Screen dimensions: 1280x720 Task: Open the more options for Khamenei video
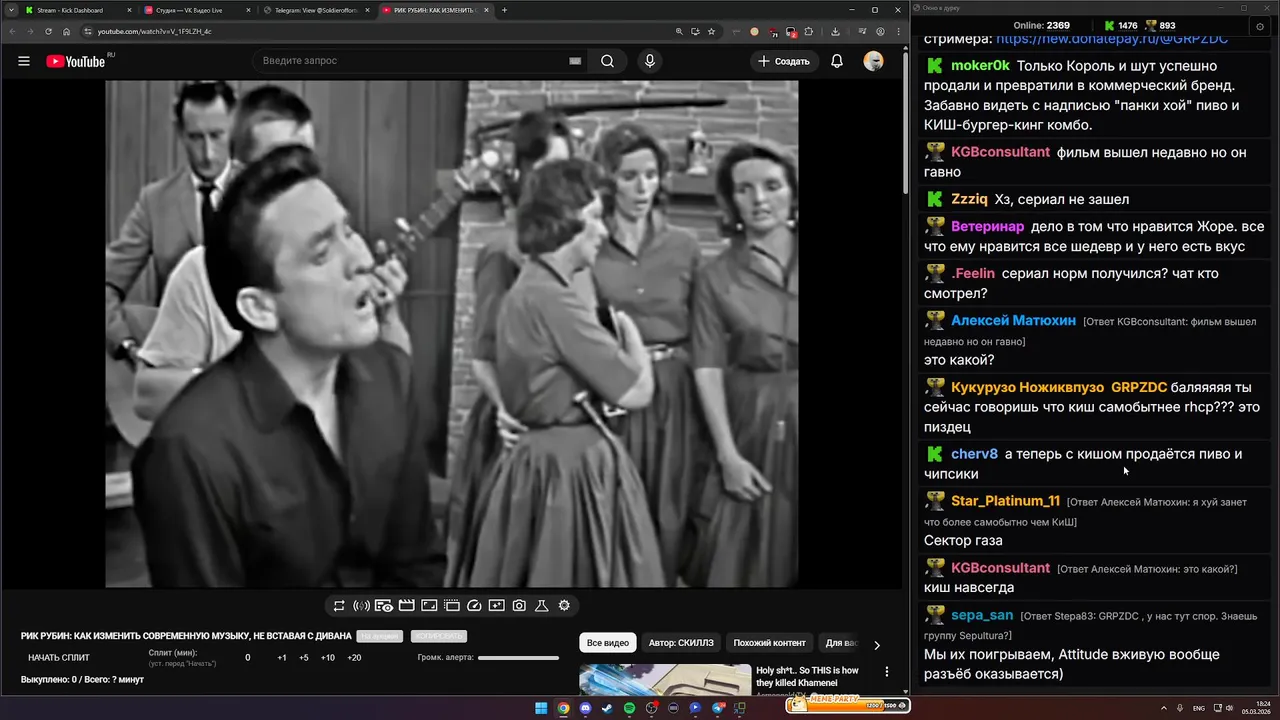[x=886, y=672]
